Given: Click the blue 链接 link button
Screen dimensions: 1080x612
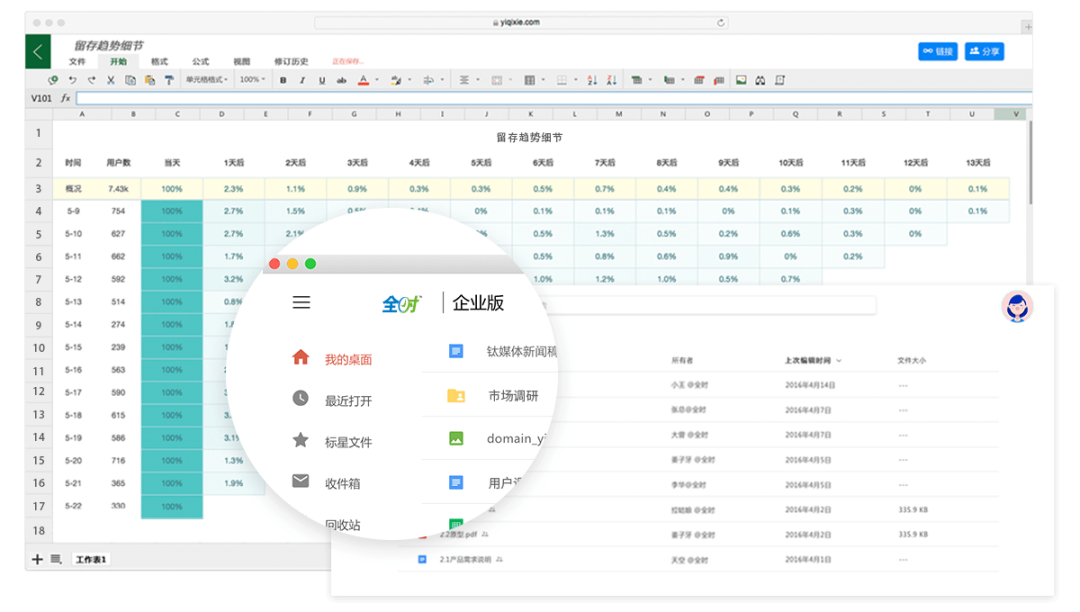Looking at the screenshot, I should 937,52.
